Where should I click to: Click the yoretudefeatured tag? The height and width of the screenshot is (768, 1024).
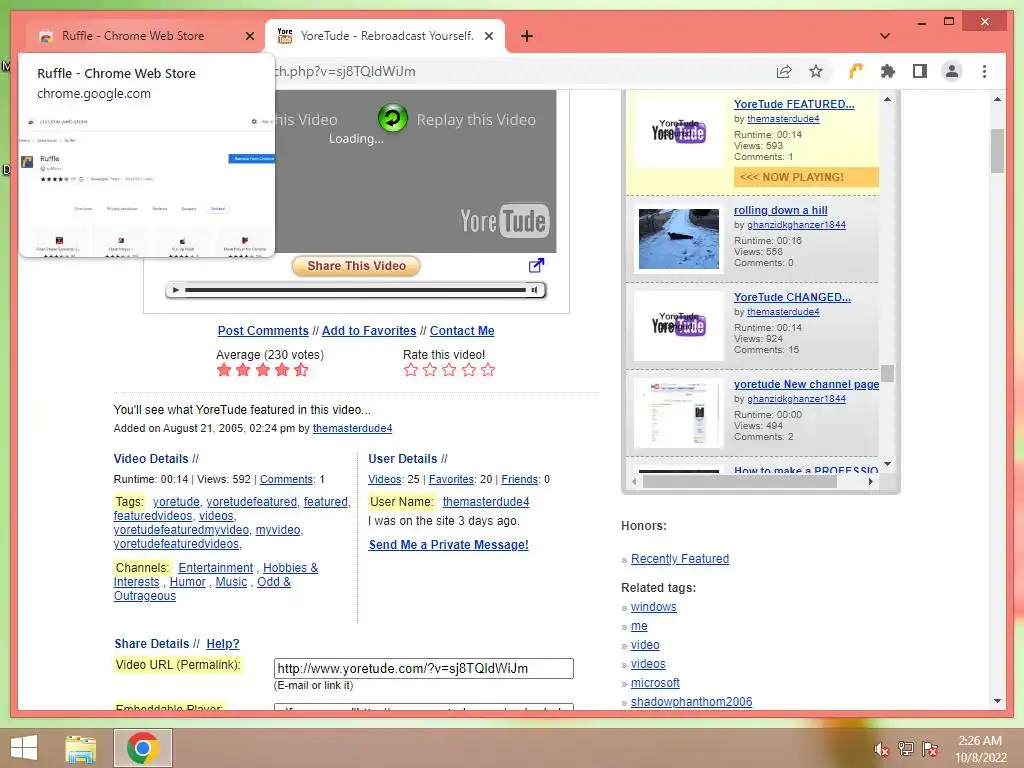point(251,502)
